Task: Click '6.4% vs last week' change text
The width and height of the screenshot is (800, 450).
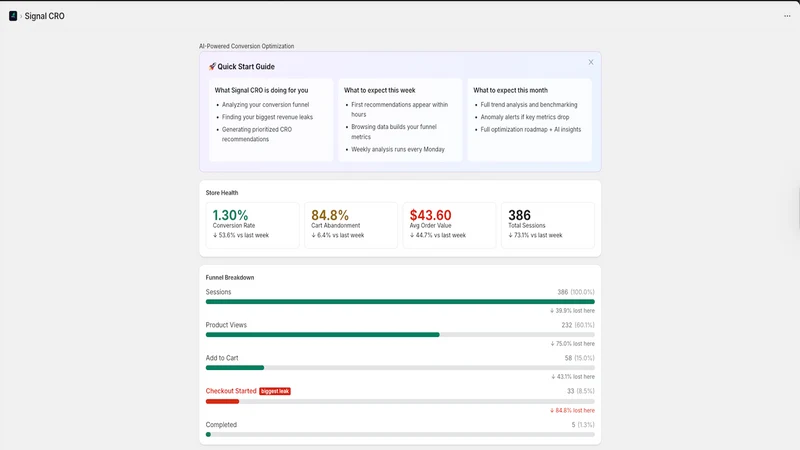Action: click(338, 235)
